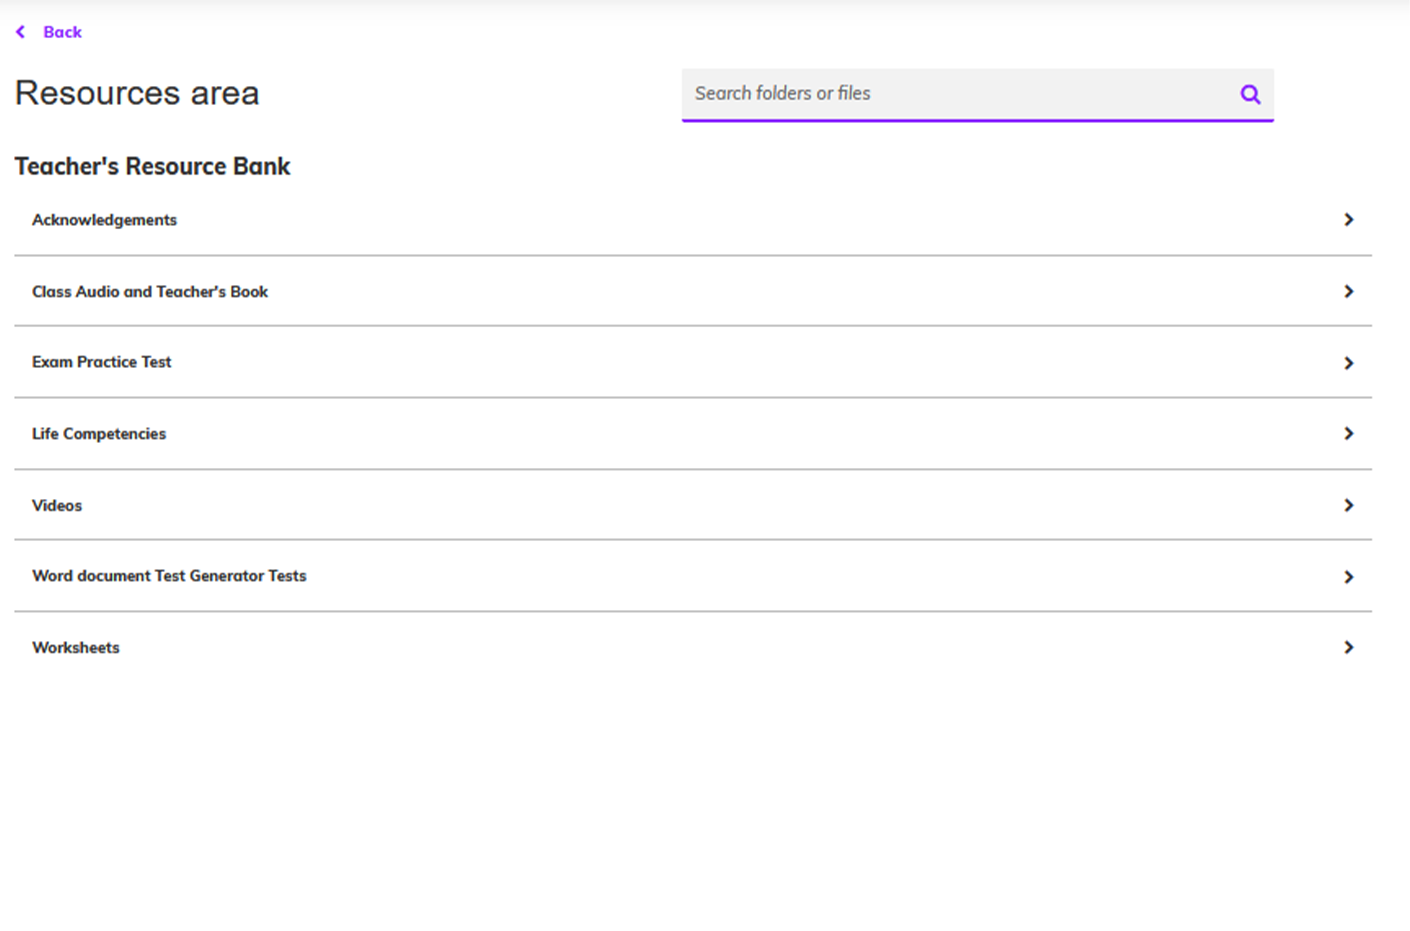Open the Videos folder label
Viewport: 1410px width, 931px height.
tap(57, 506)
